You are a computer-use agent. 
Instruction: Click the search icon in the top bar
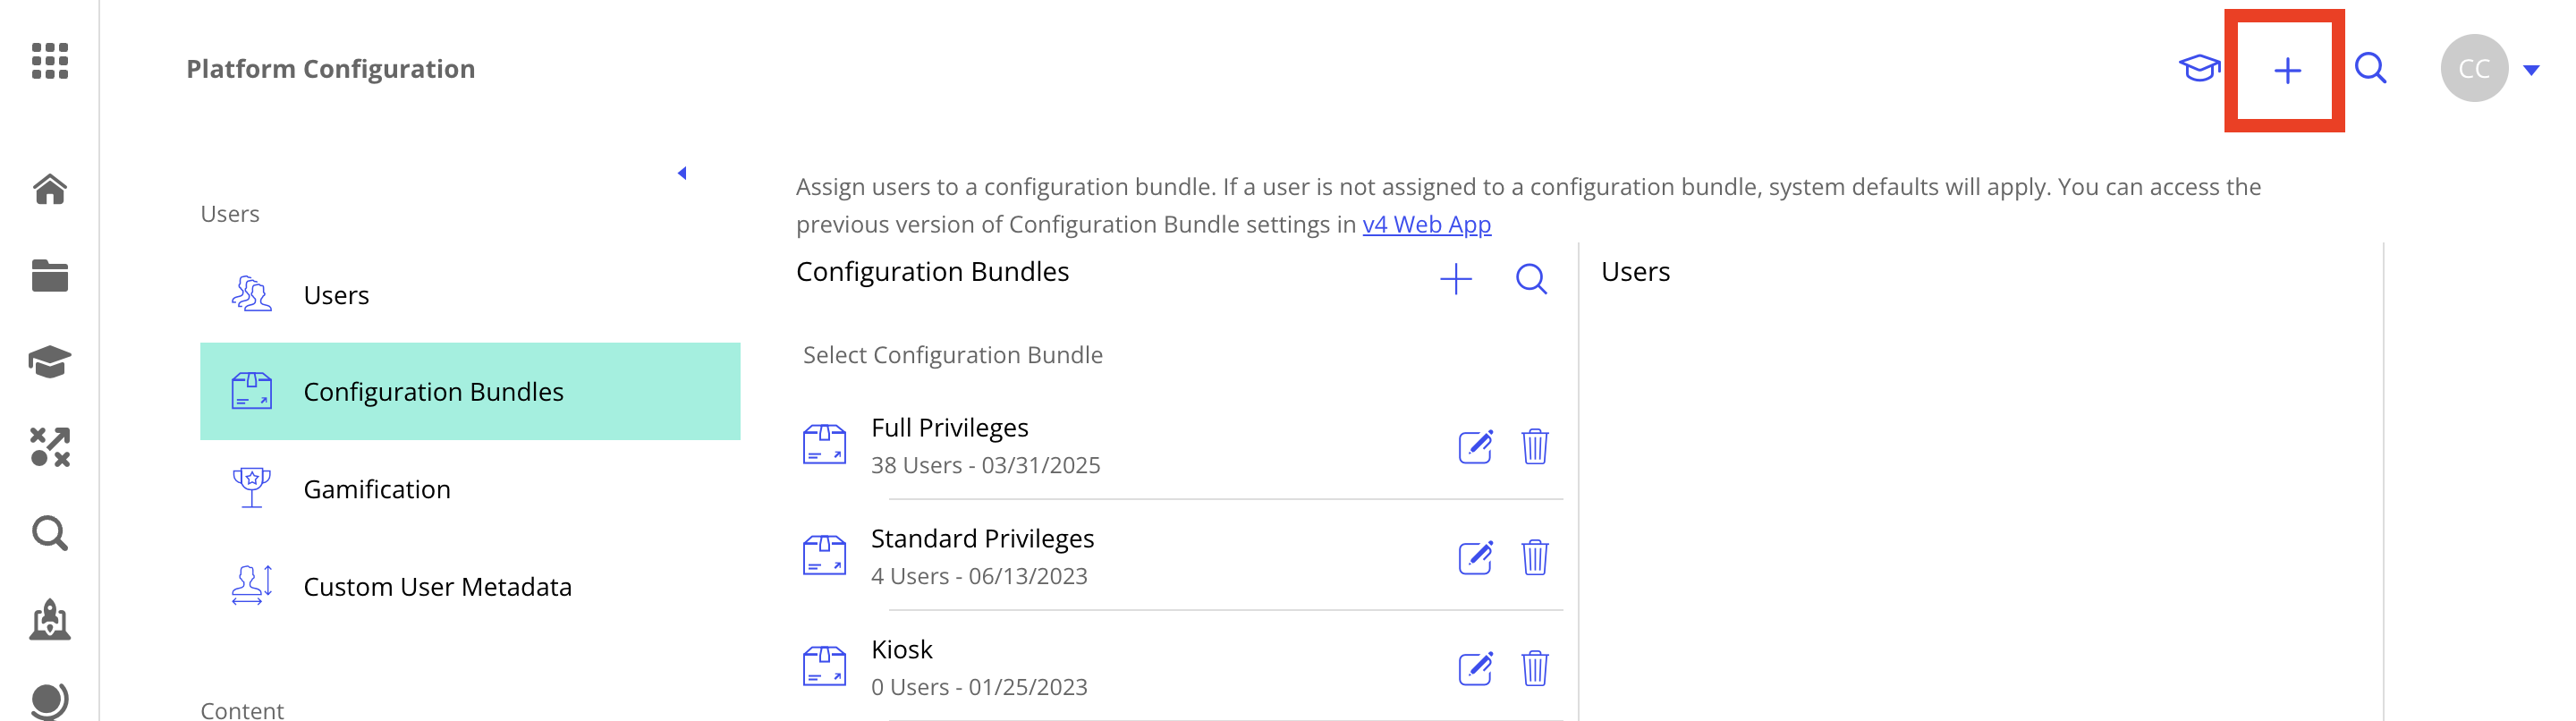pyautogui.click(x=2370, y=68)
